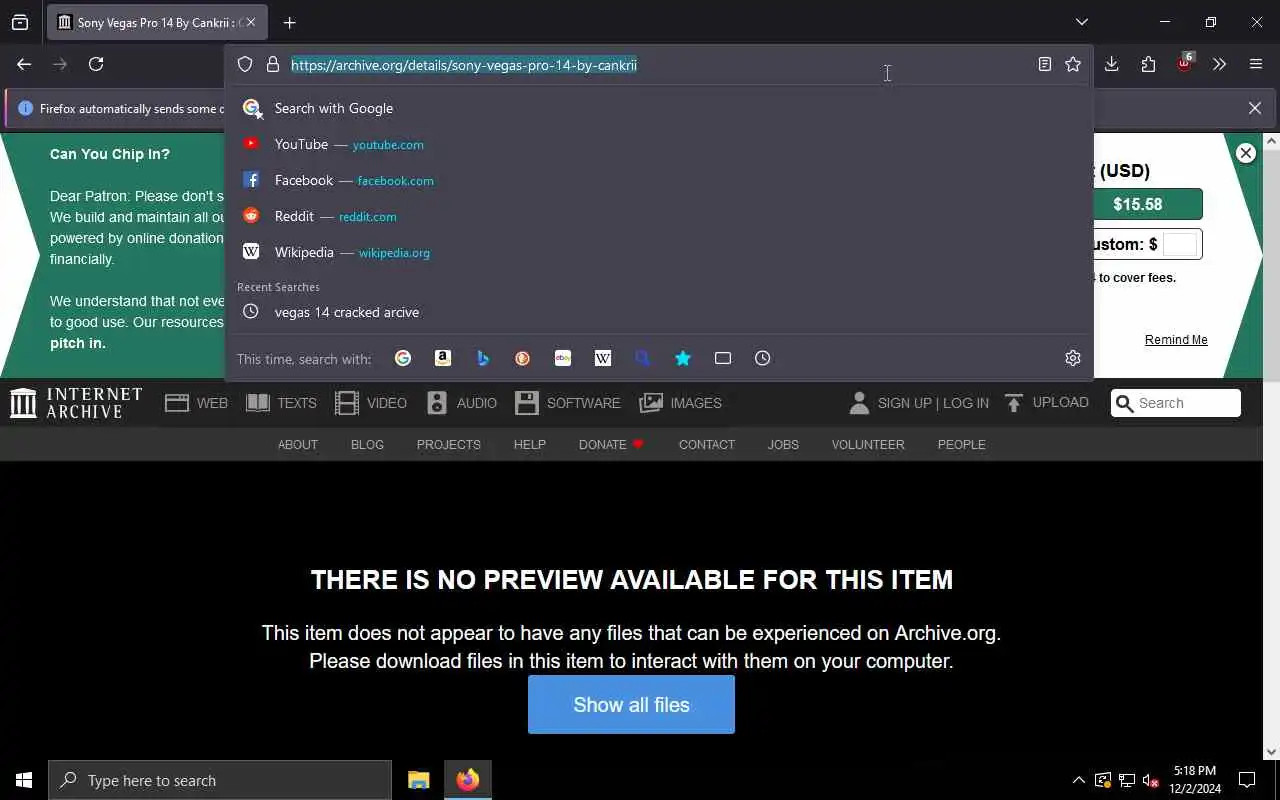Open the TEXTS section in Archive nav
Screen dimensions: 1280x800
pos(281,403)
